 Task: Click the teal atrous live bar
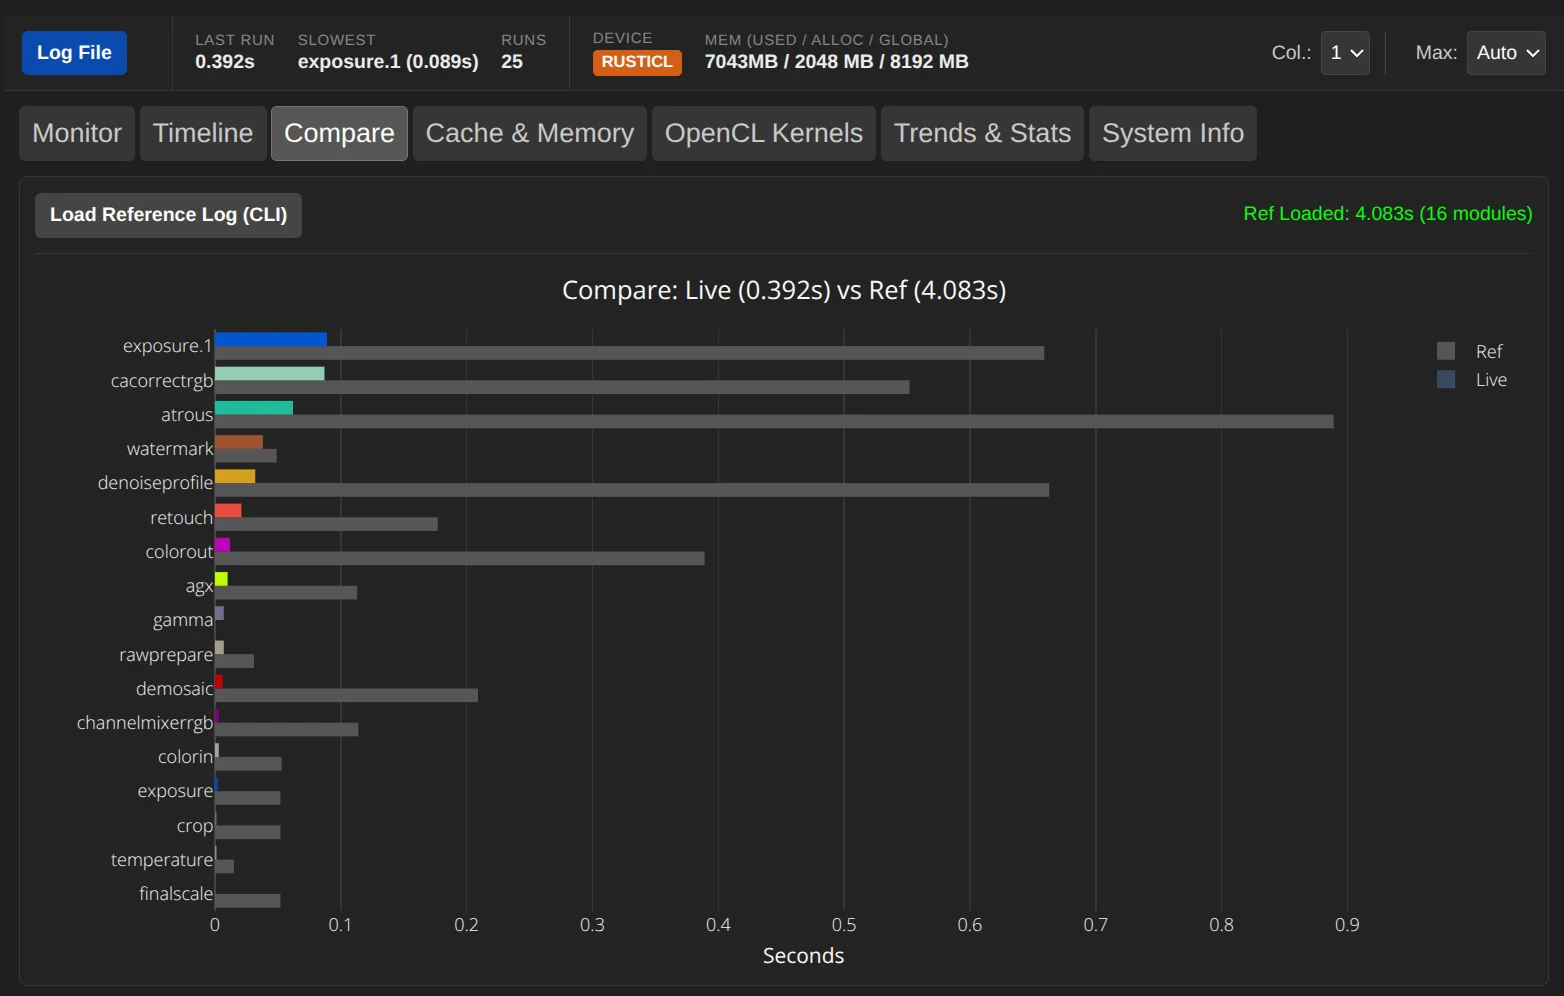click(x=253, y=407)
